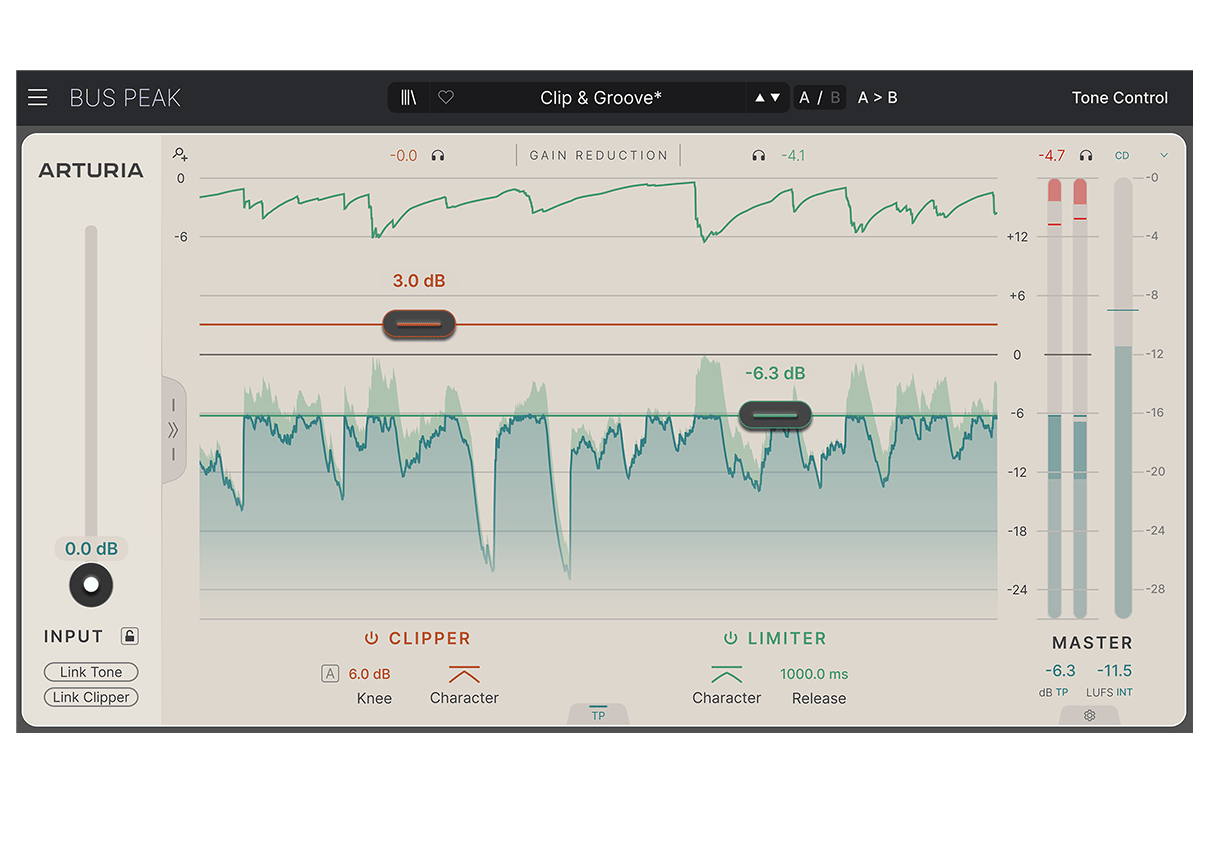Switch to preset slot B
The height and width of the screenshot is (843, 1209).
[835, 98]
